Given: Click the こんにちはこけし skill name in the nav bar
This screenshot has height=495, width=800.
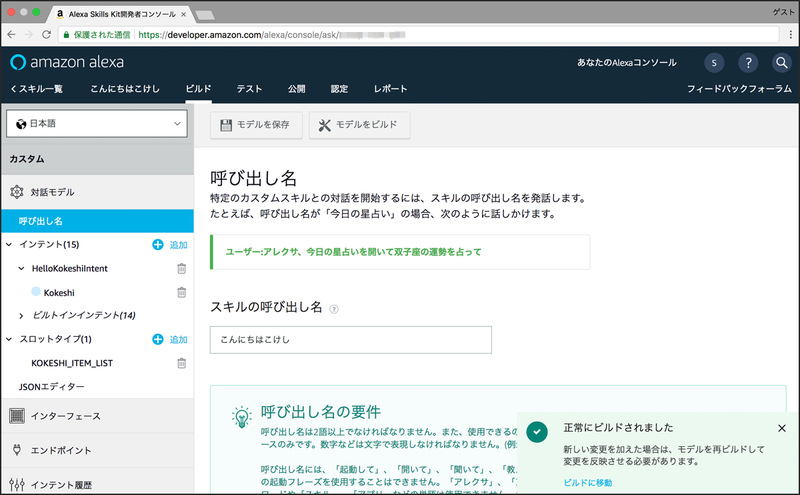Looking at the screenshot, I should tap(125, 89).
